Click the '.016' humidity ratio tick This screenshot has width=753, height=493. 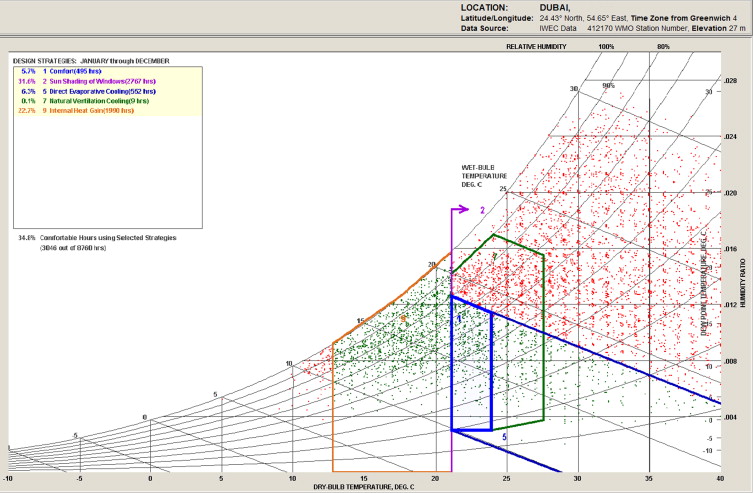click(730, 249)
